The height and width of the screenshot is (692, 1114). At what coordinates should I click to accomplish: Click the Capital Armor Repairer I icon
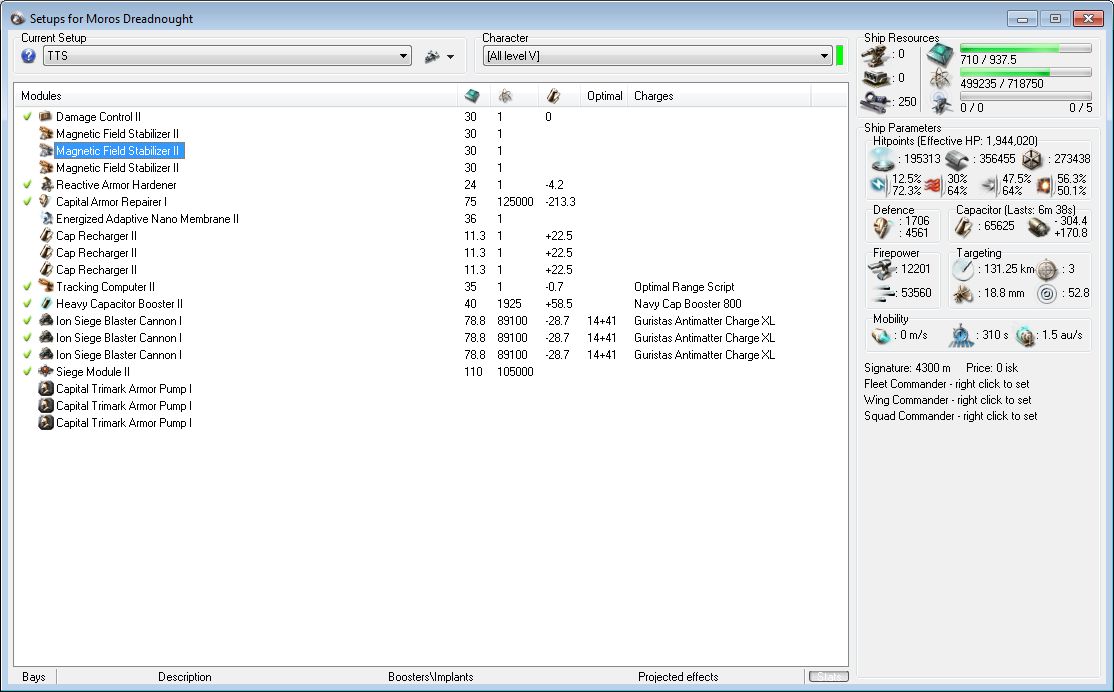46,202
